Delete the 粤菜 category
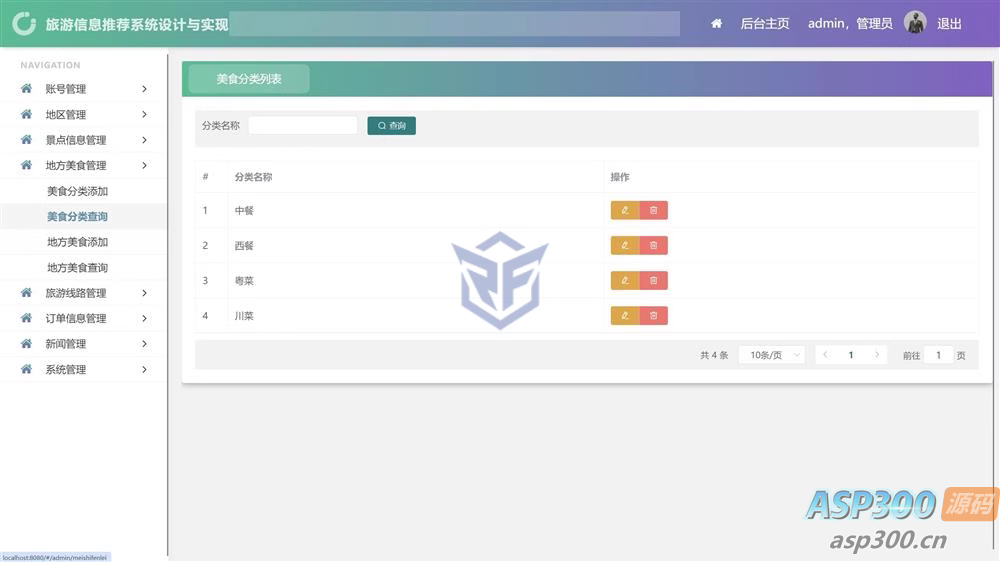The width and height of the screenshot is (1000, 562). pos(654,281)
